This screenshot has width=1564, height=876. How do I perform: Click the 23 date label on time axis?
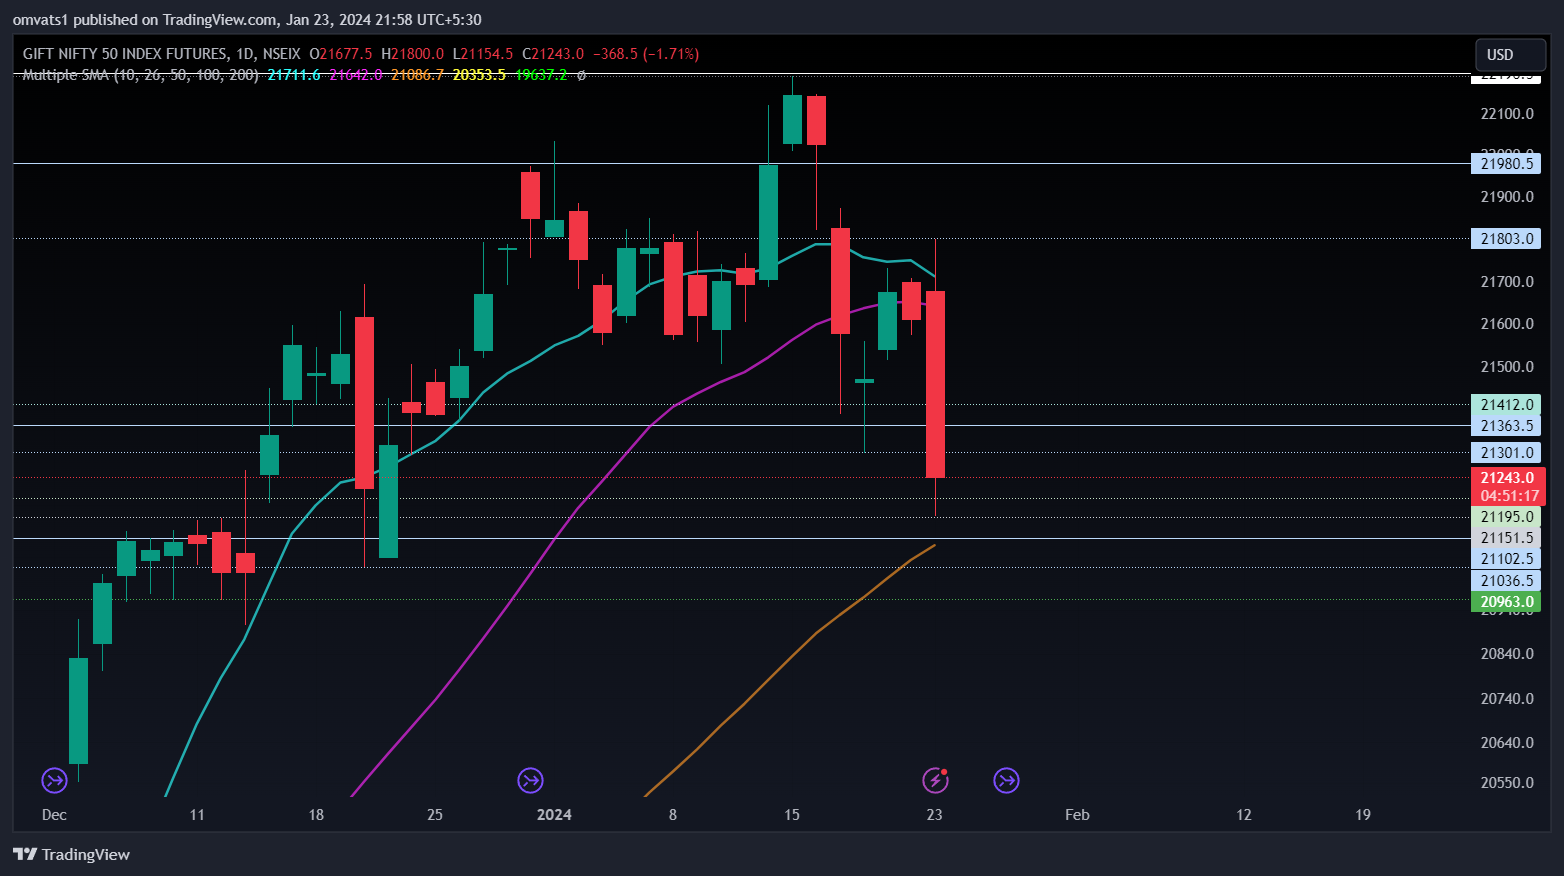pyautogui.click(x=934, y=815)
